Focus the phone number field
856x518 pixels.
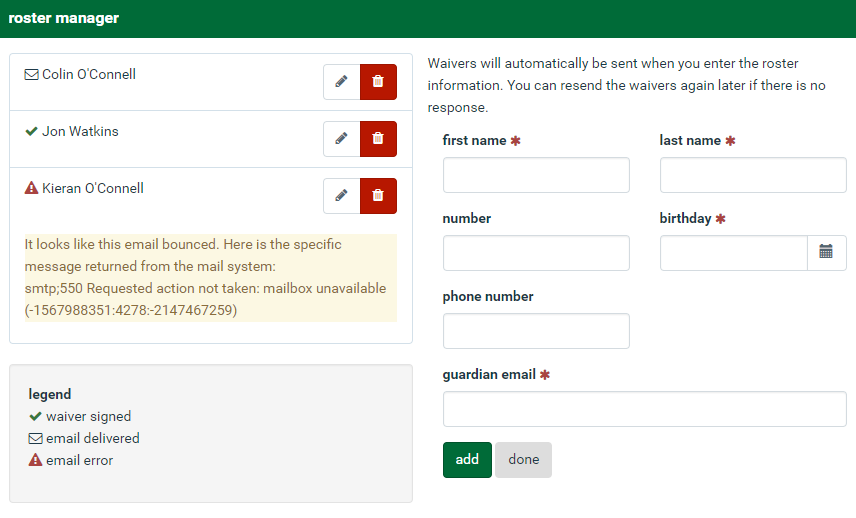coord(536,331)
